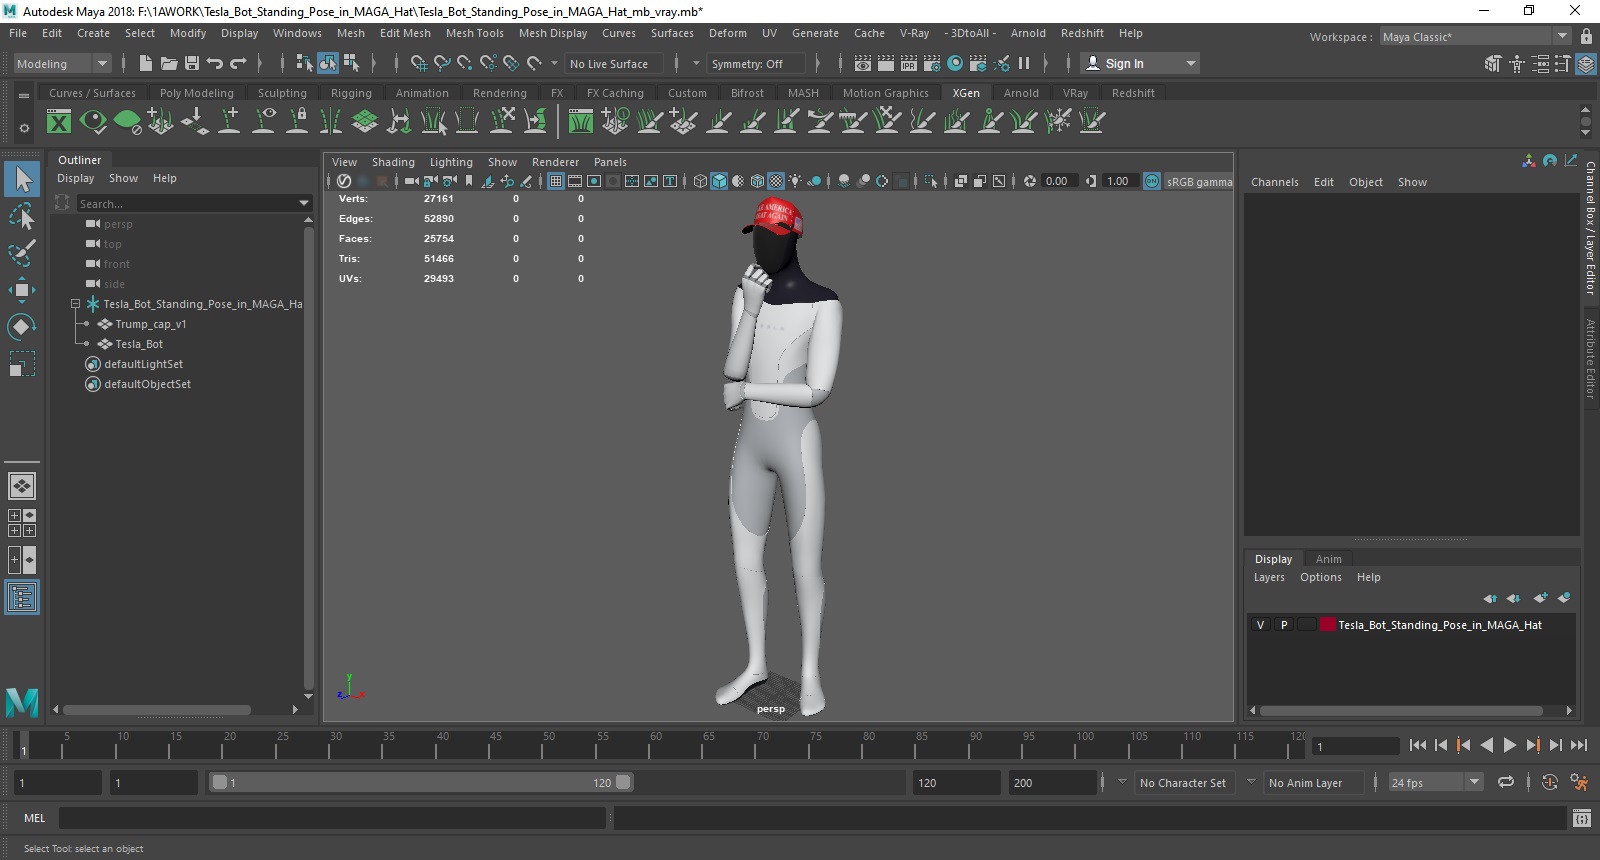Open the Modeling menu set dropdown
1600x860 pixels.
click(62, 63)
